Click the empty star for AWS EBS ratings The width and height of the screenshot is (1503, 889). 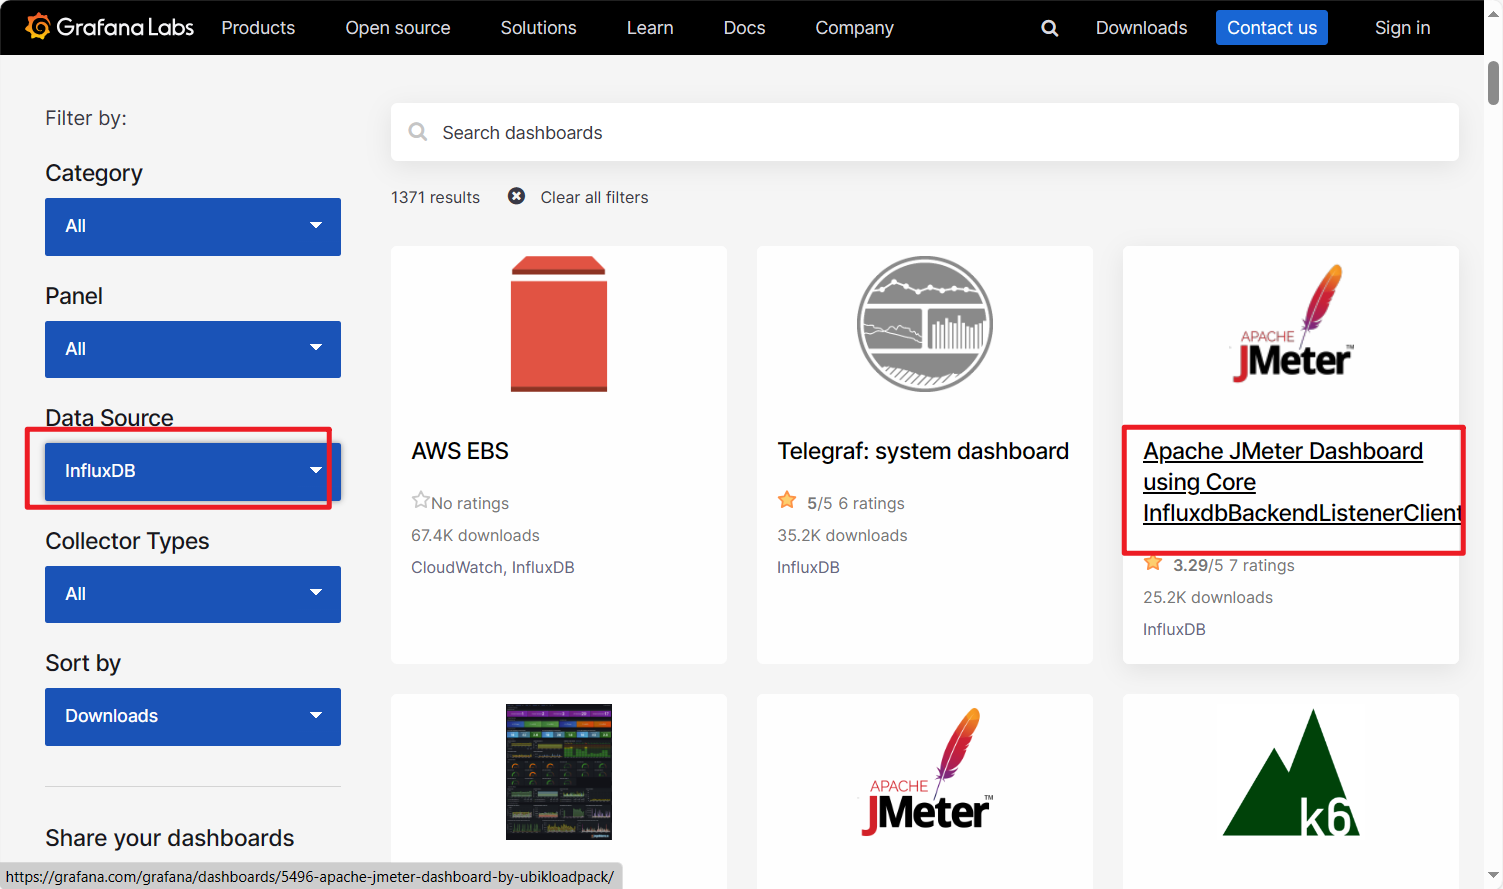[x=420, y=500]
